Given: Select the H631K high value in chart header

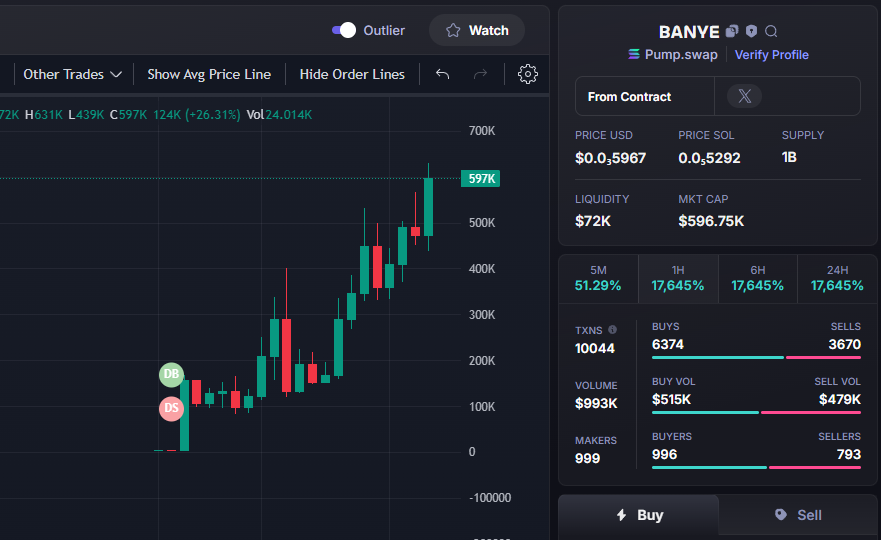Looking at the screenshot, I should point(44,115).
